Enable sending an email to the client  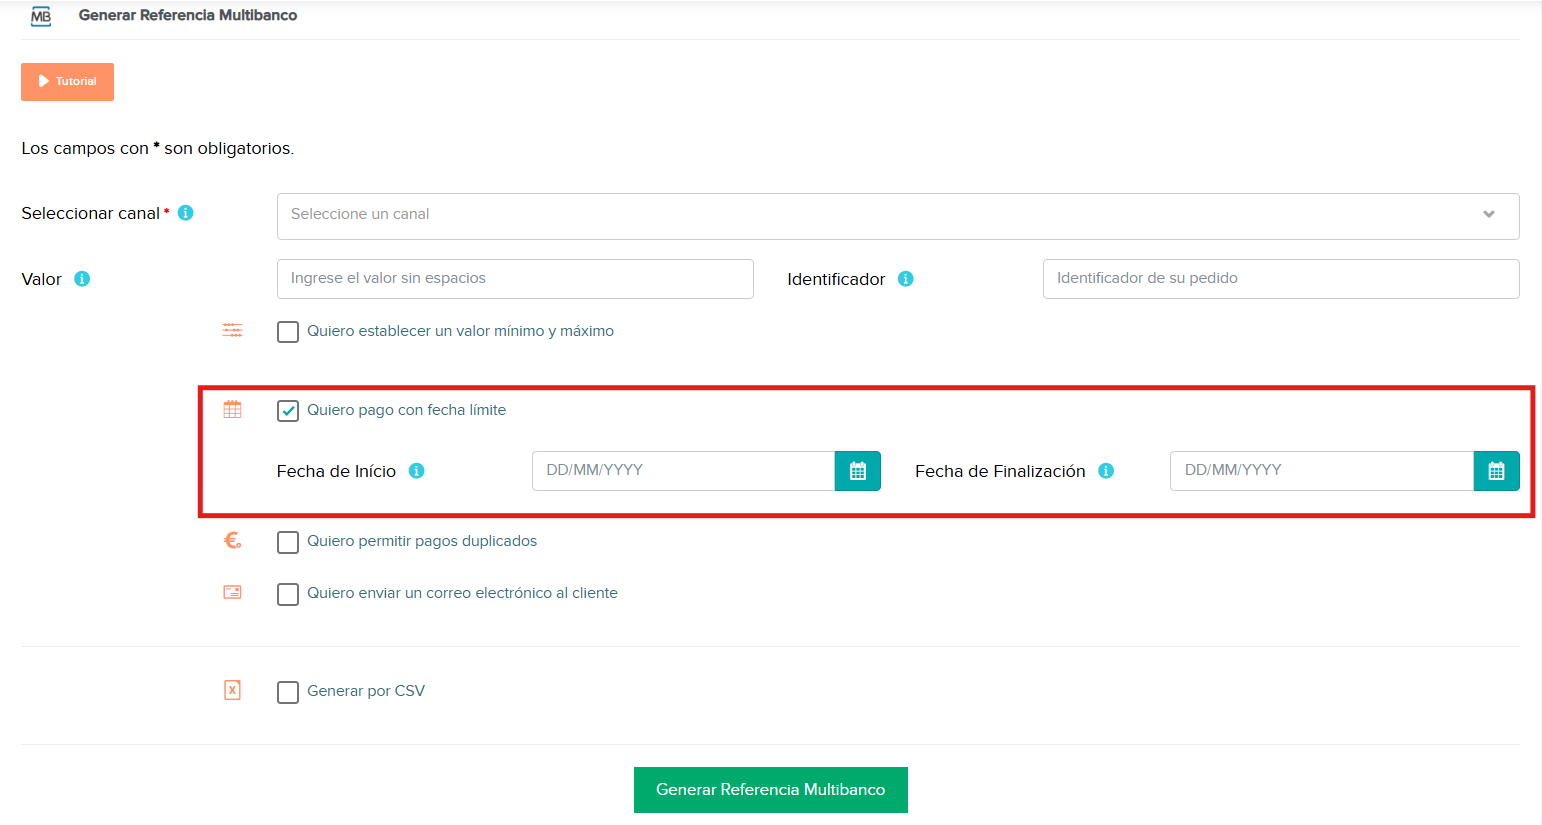coord(288,594)
